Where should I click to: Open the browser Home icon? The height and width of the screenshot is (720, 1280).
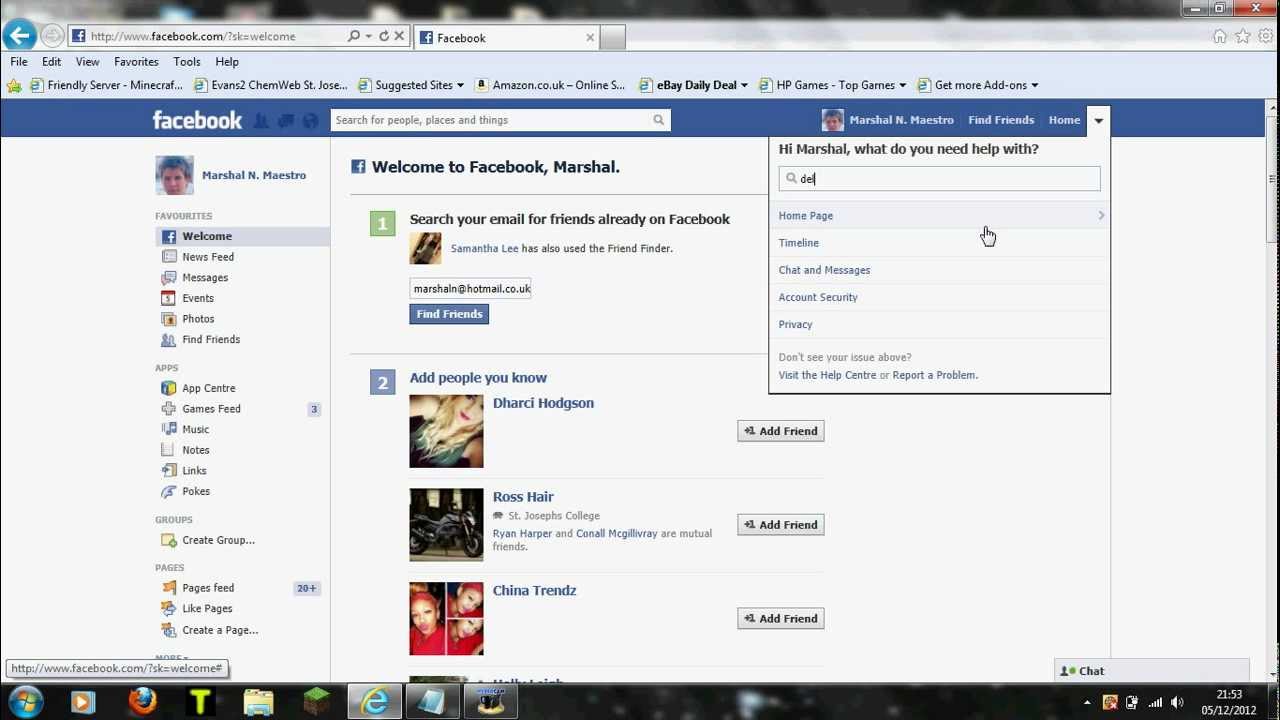pos(1219,36)
